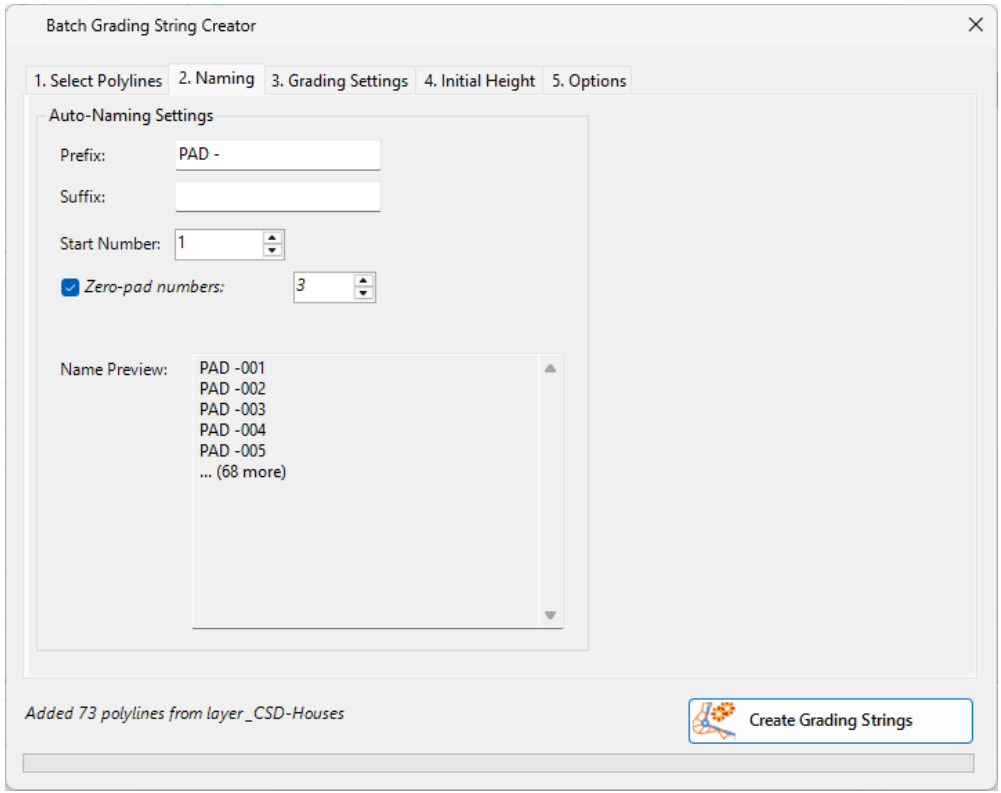Open the "5. Options" tab

pyautogui.click(x=588, y=80)
